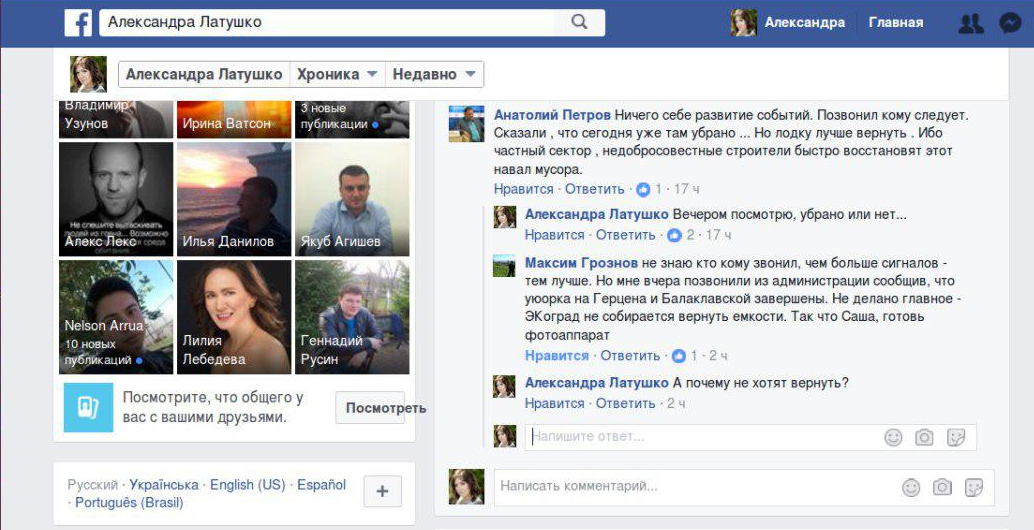Like the 'А почему не хотят вернуть?' comment
The height and width of the screenshot is (530, 1034).
tap(555, 403)
